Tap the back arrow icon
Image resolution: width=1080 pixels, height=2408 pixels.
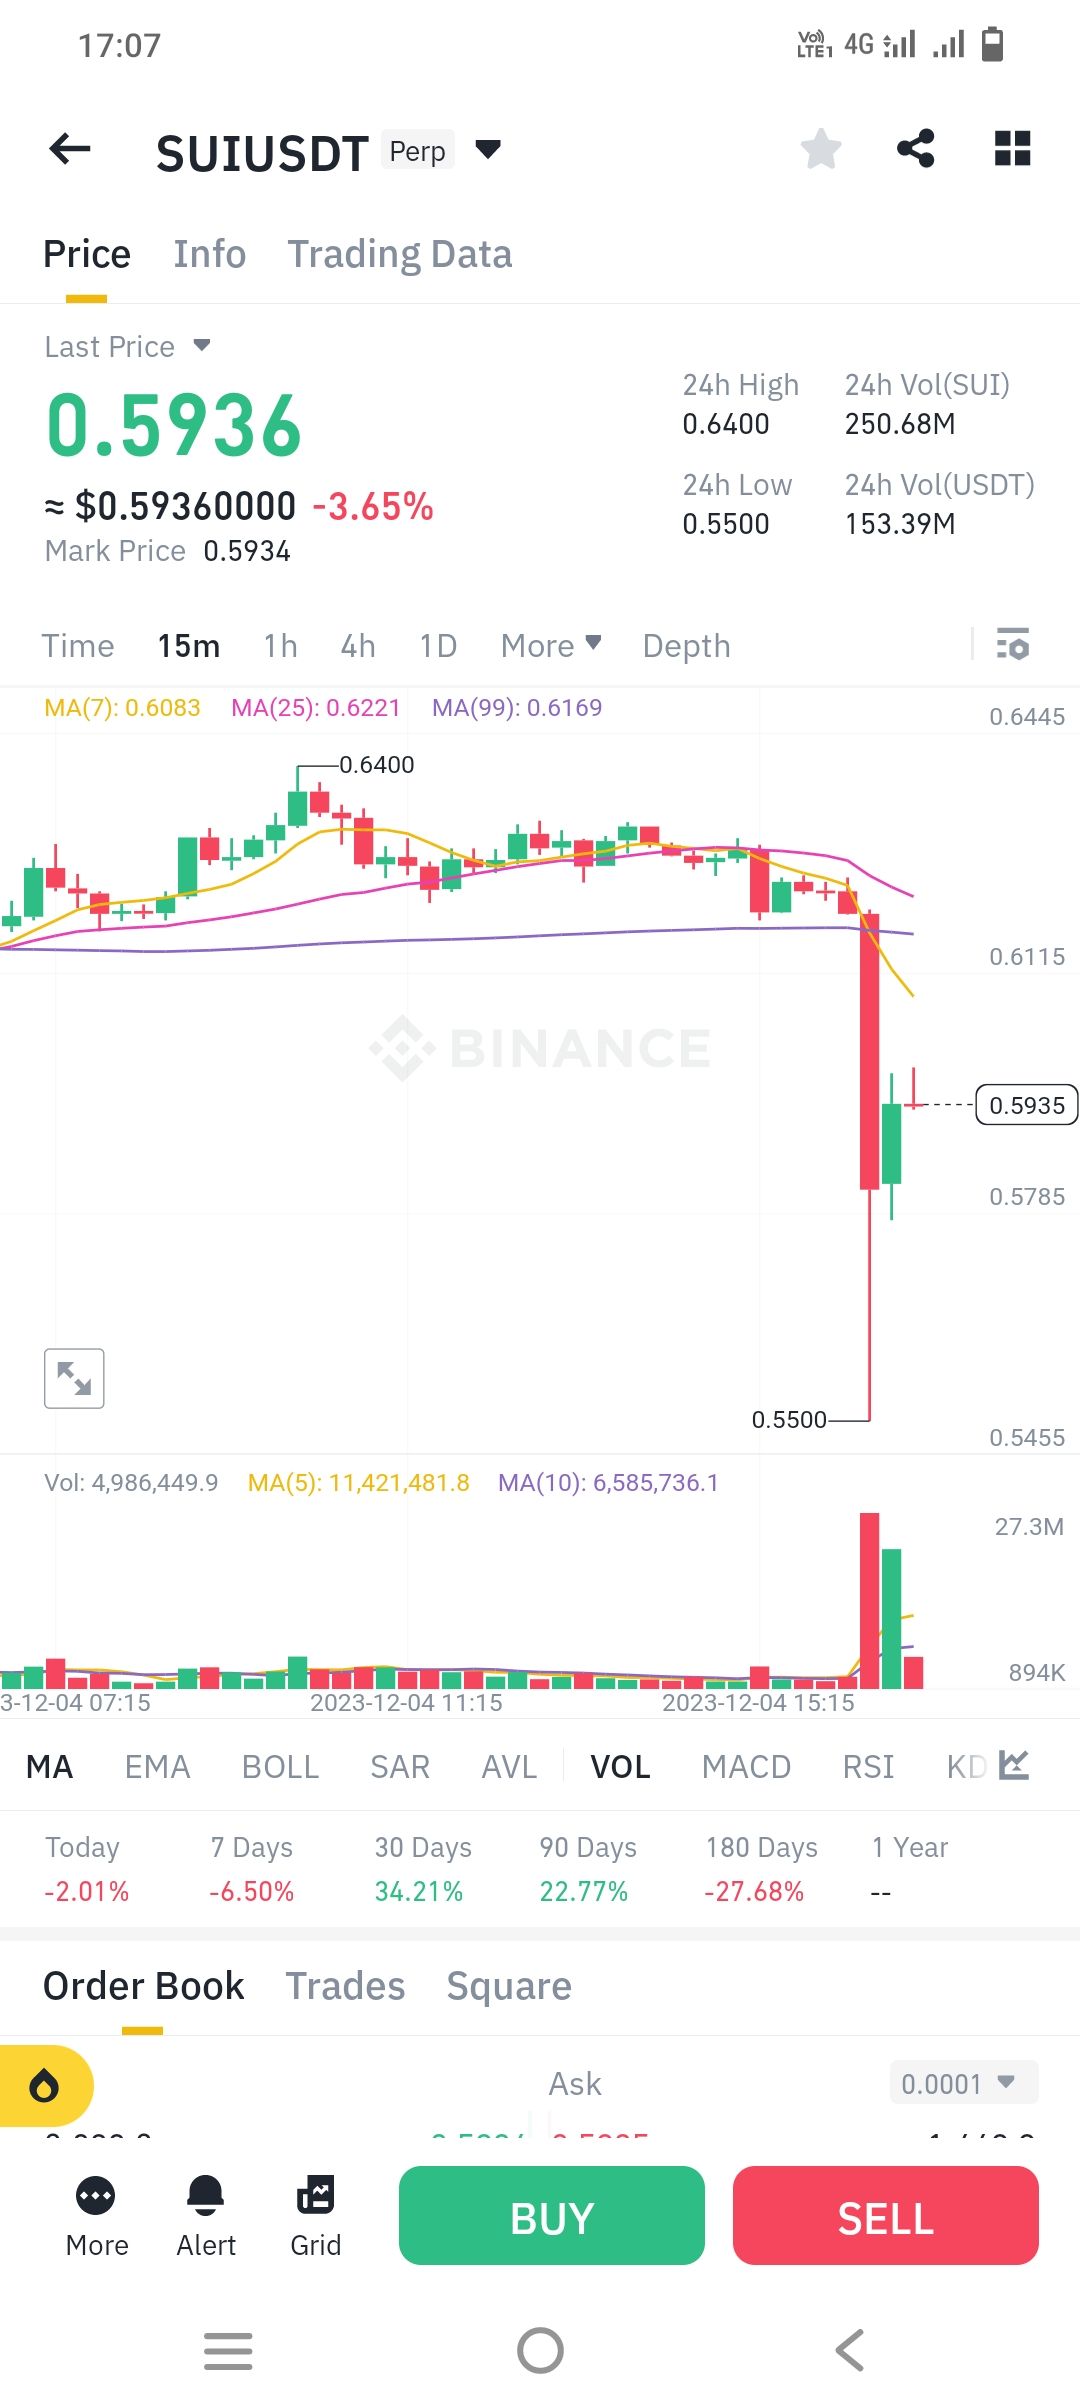pos(69,149)
